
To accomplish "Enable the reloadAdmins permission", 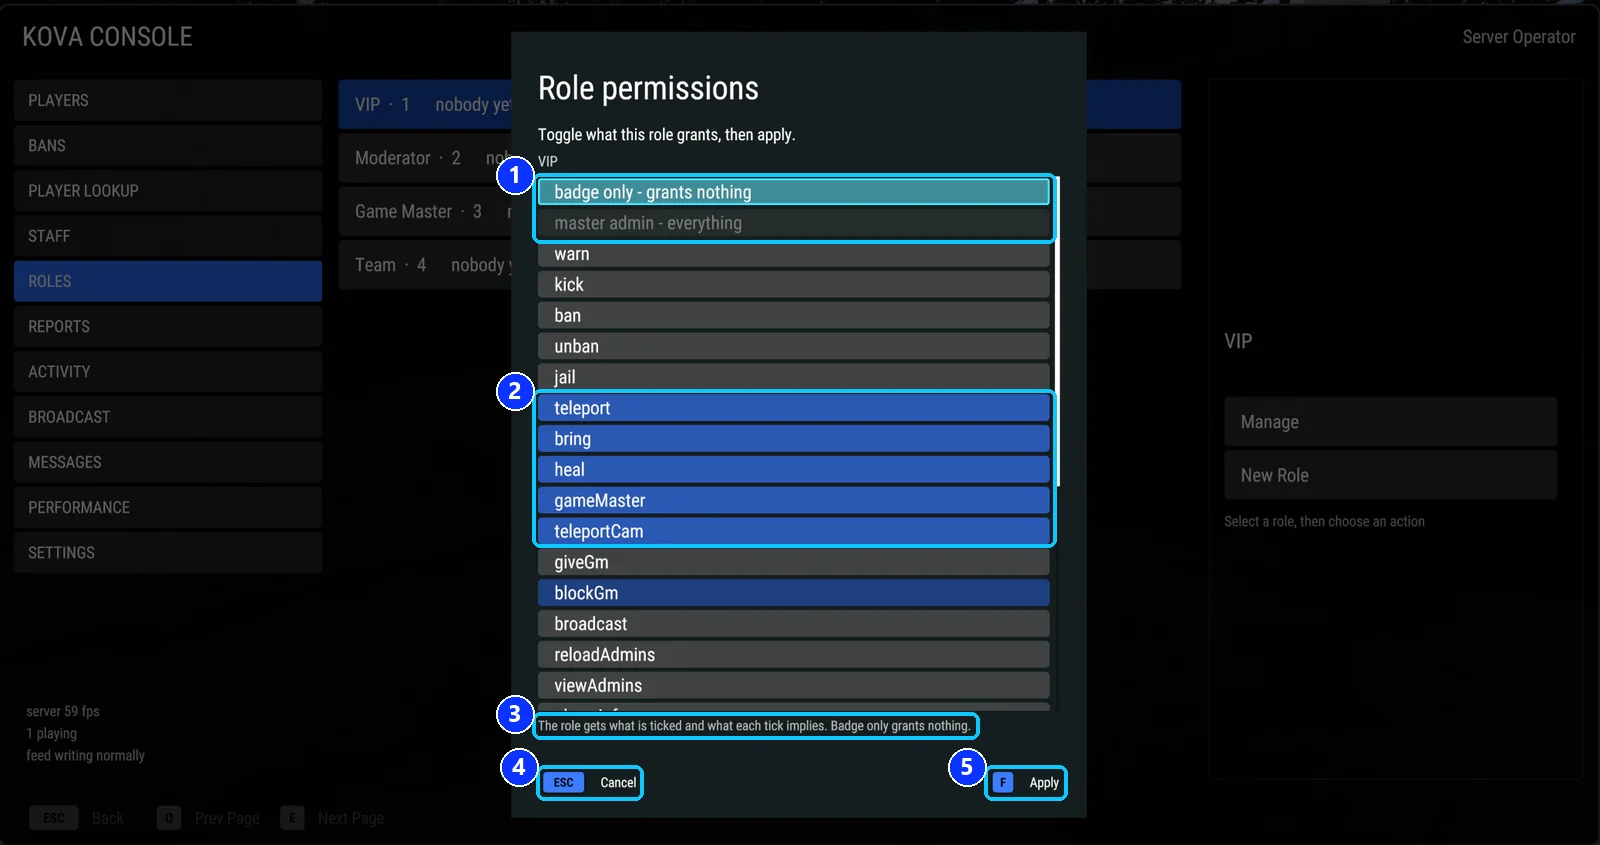I will [x=793, y=655].
